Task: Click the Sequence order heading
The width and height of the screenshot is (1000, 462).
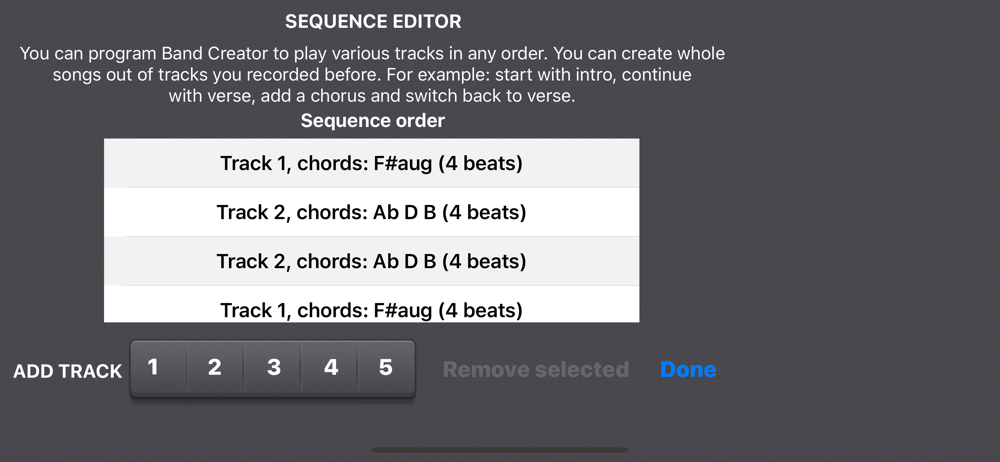Action: 373,121
